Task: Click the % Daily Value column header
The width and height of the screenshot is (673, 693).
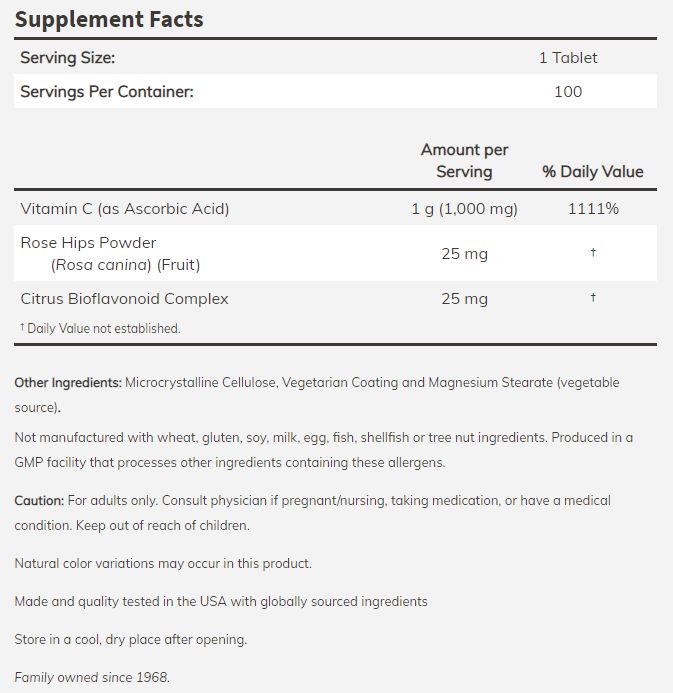Action: [592, 171]
